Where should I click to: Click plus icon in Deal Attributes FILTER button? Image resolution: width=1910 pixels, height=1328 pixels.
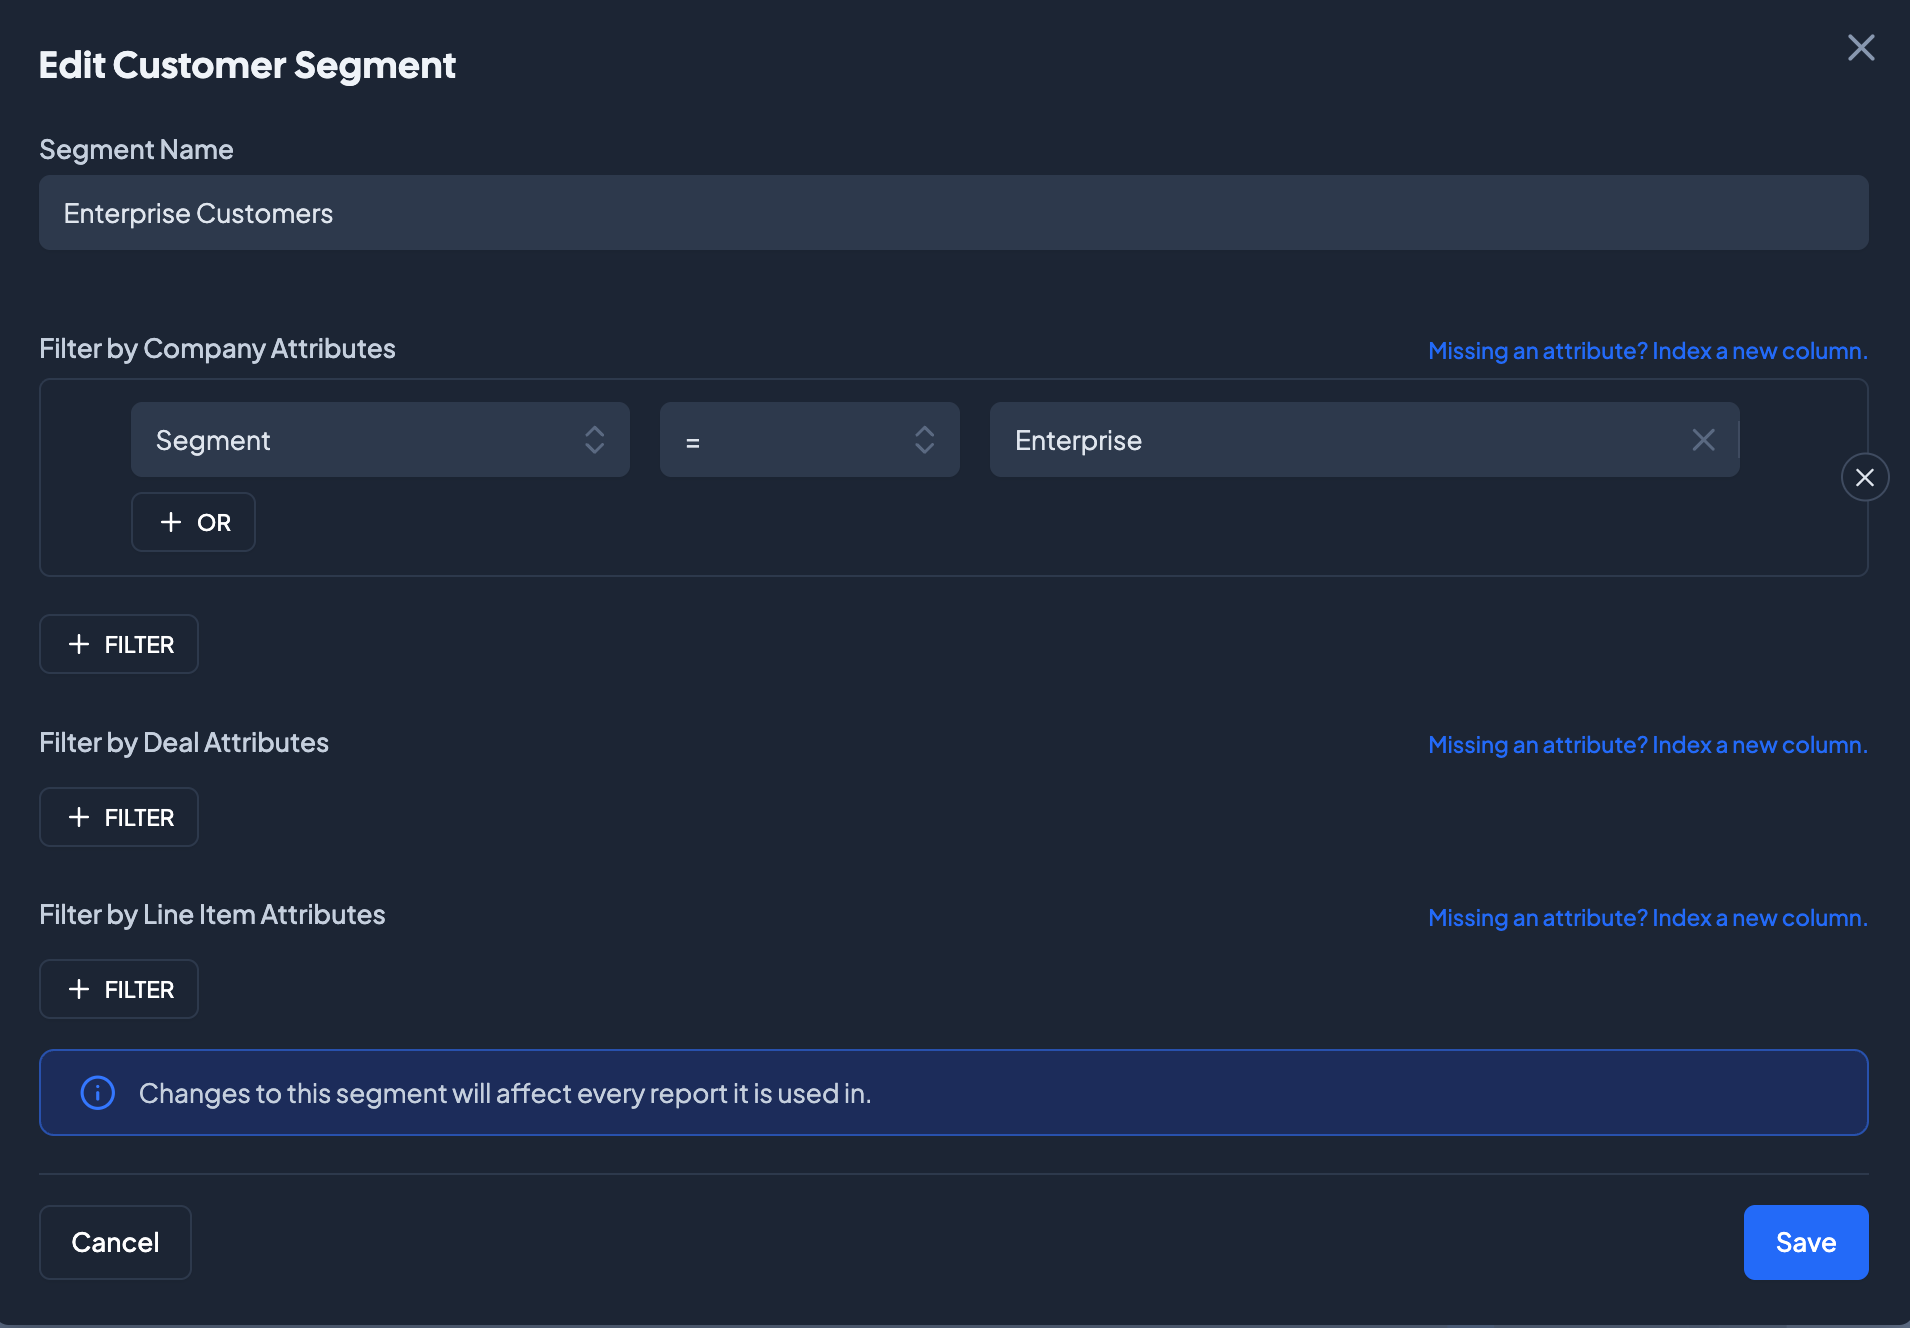tap(79, 817)
